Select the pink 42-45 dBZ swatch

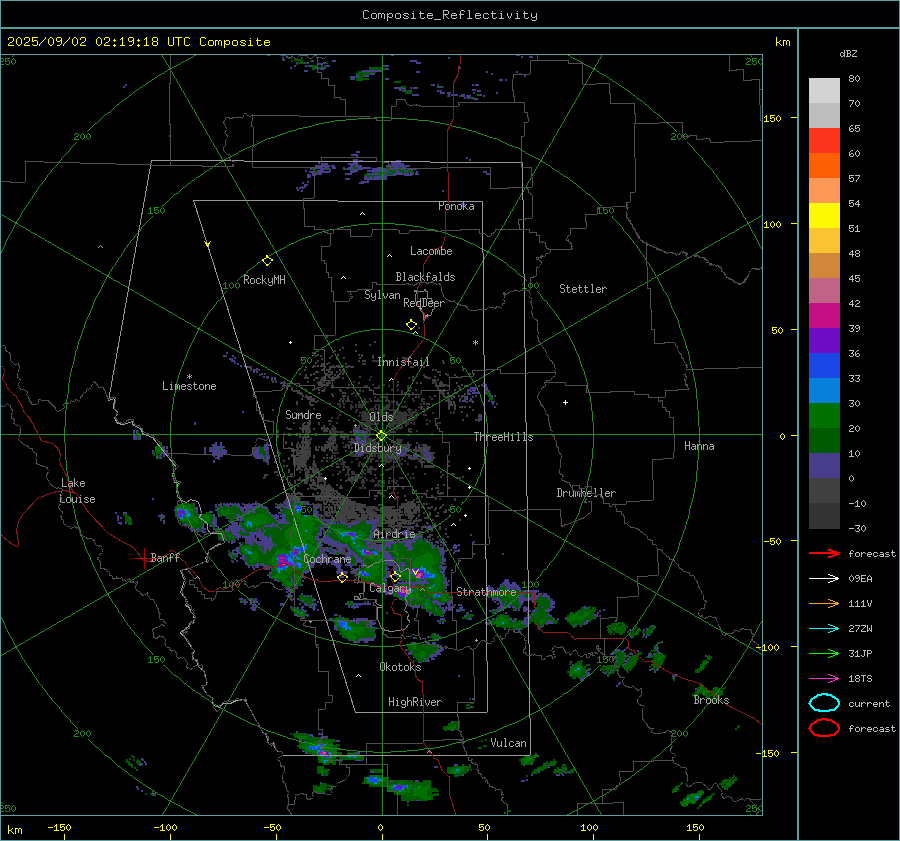pos(824,291)
